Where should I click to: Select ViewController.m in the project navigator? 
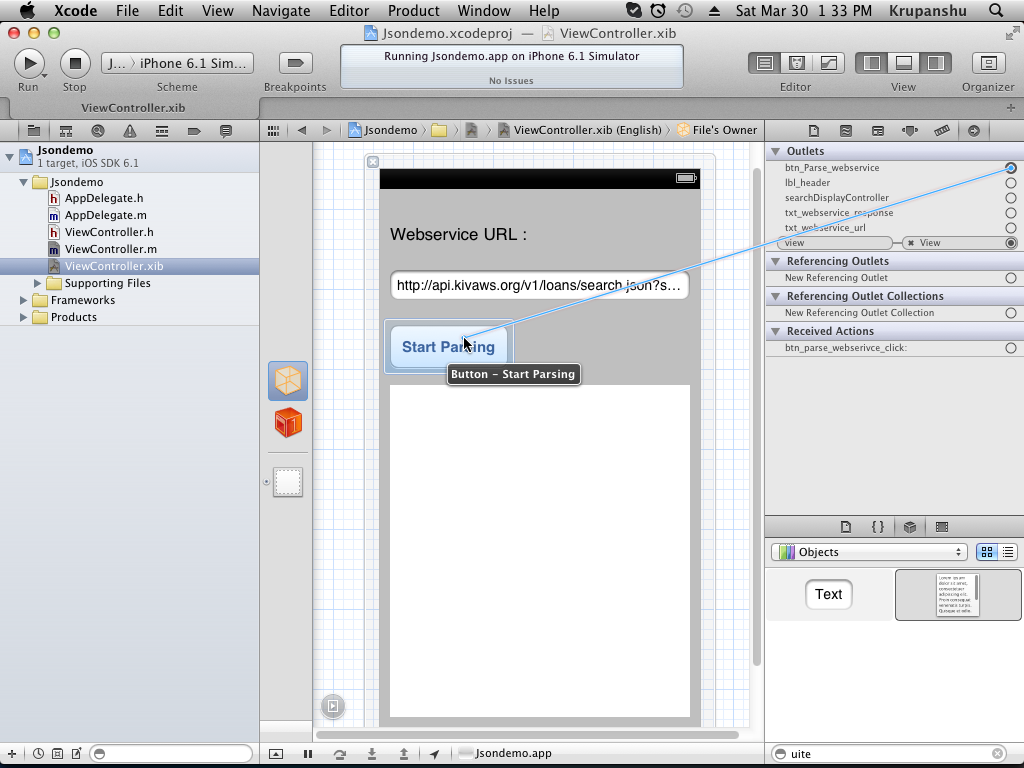pyautogui.click(x=110, y=249)
